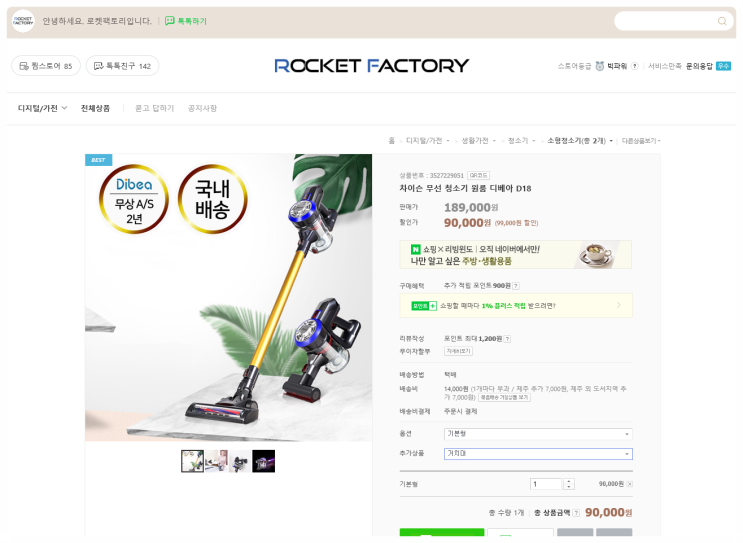Select the fourth dark product thumbnail
This screenshot has height=543, width=743.
pos(263,461)
